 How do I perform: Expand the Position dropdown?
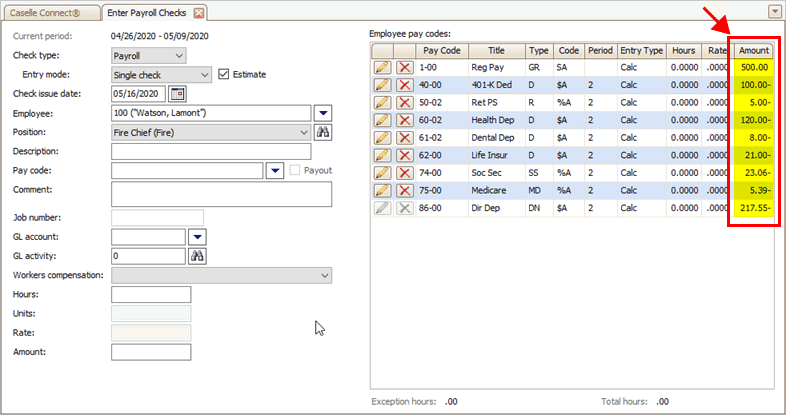[304, 133]
